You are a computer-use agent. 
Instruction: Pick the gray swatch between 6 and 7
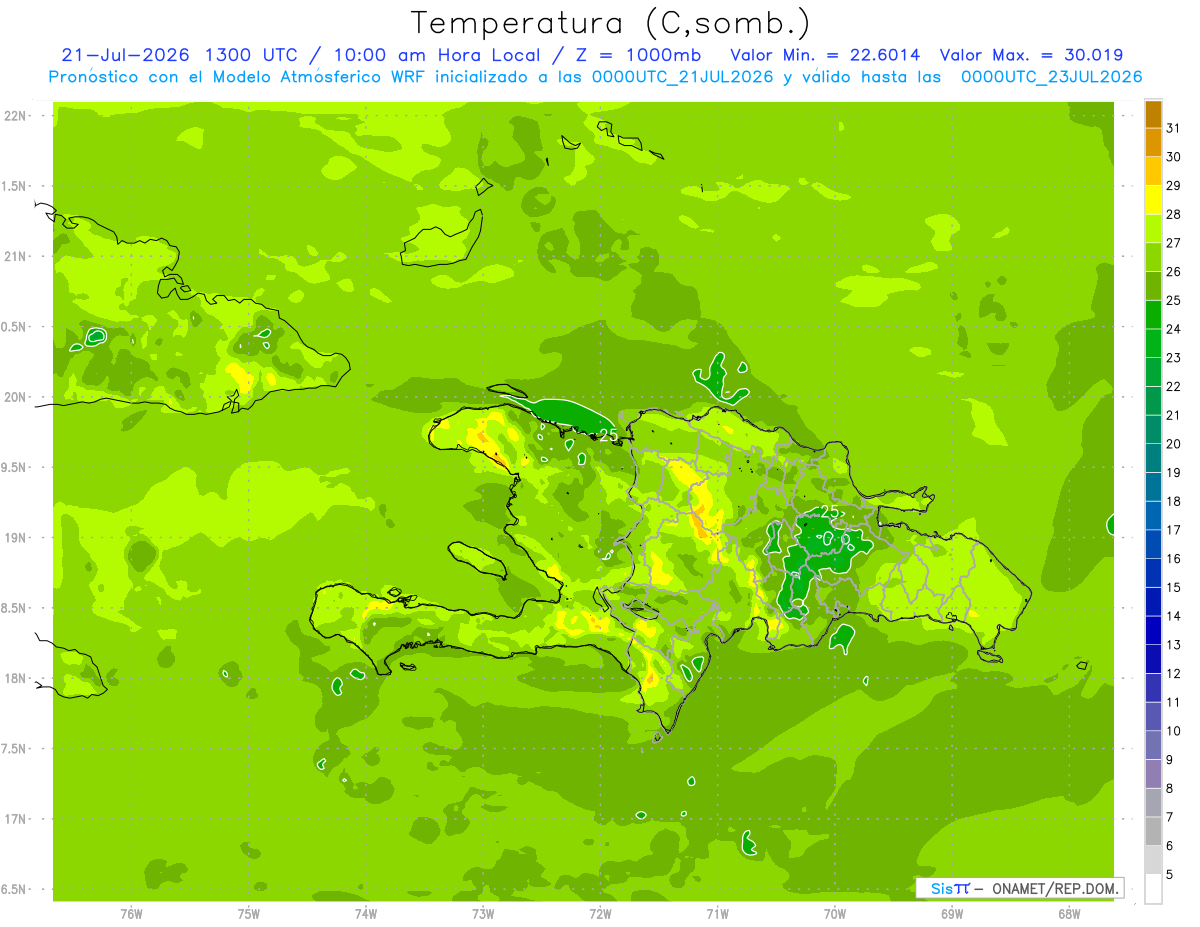click(1153, 832)
